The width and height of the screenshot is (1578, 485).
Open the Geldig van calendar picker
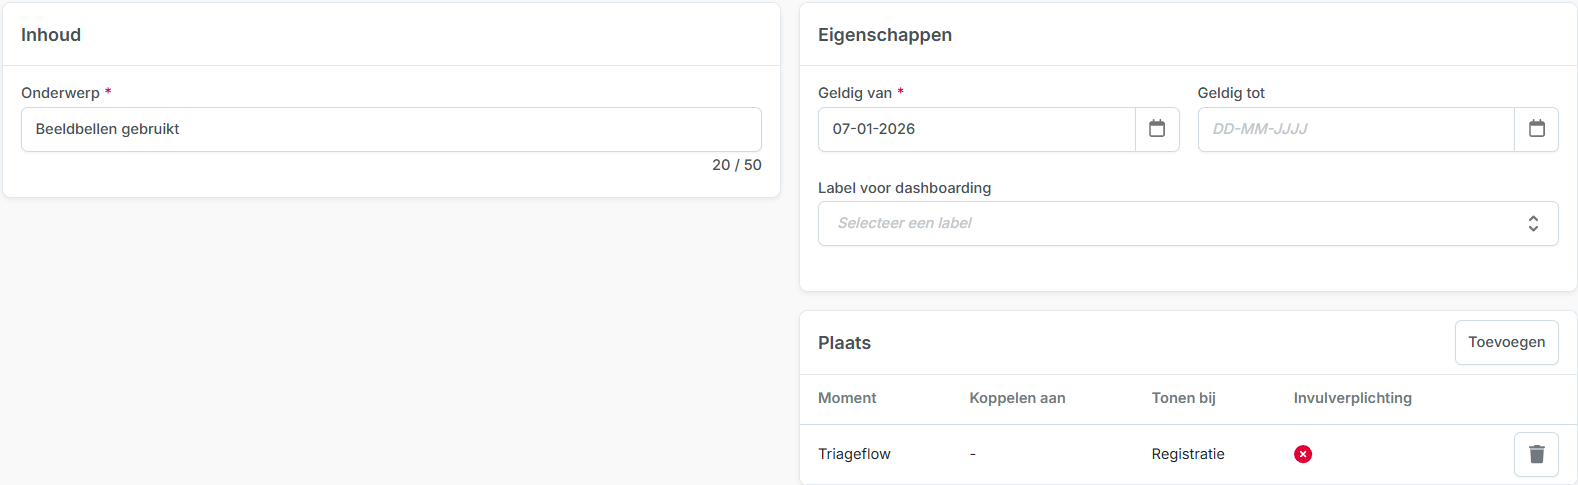(x=1157, y=129)
